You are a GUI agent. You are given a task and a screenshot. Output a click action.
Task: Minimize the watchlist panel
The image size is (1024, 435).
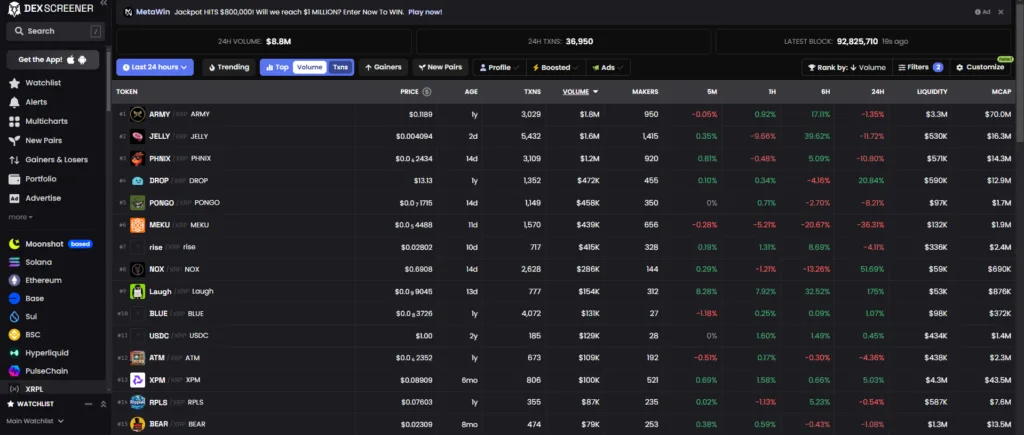[x=88, y=404]
